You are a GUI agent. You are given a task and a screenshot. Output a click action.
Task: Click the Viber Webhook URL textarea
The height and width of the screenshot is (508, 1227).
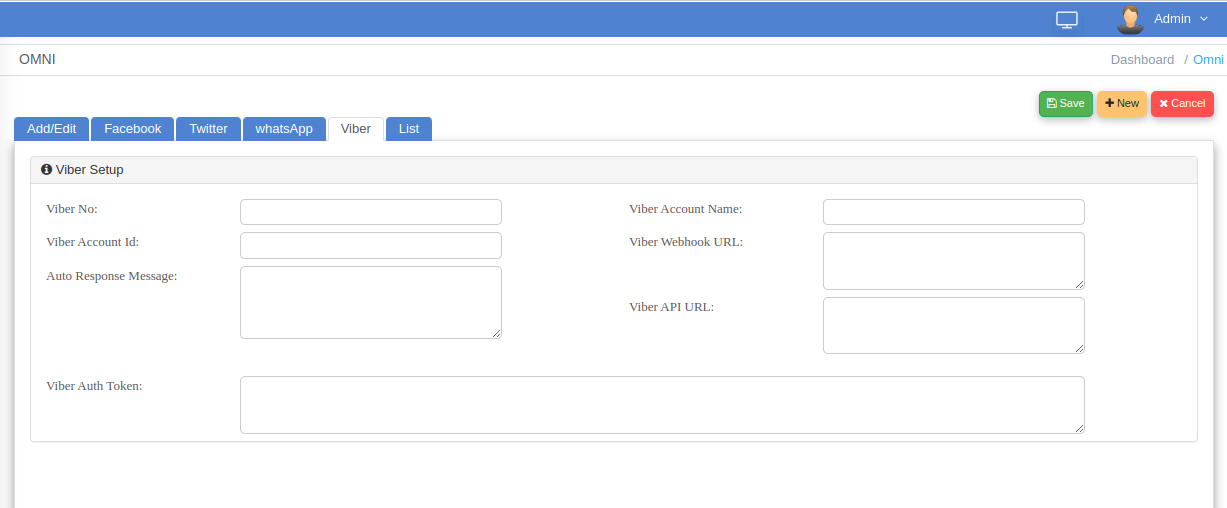click(953, 261)
